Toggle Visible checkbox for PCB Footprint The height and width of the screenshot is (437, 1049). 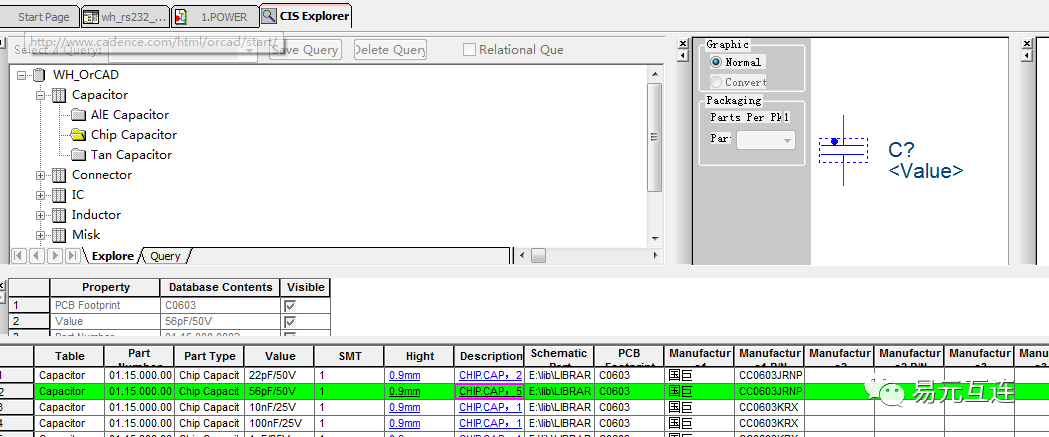290,305
